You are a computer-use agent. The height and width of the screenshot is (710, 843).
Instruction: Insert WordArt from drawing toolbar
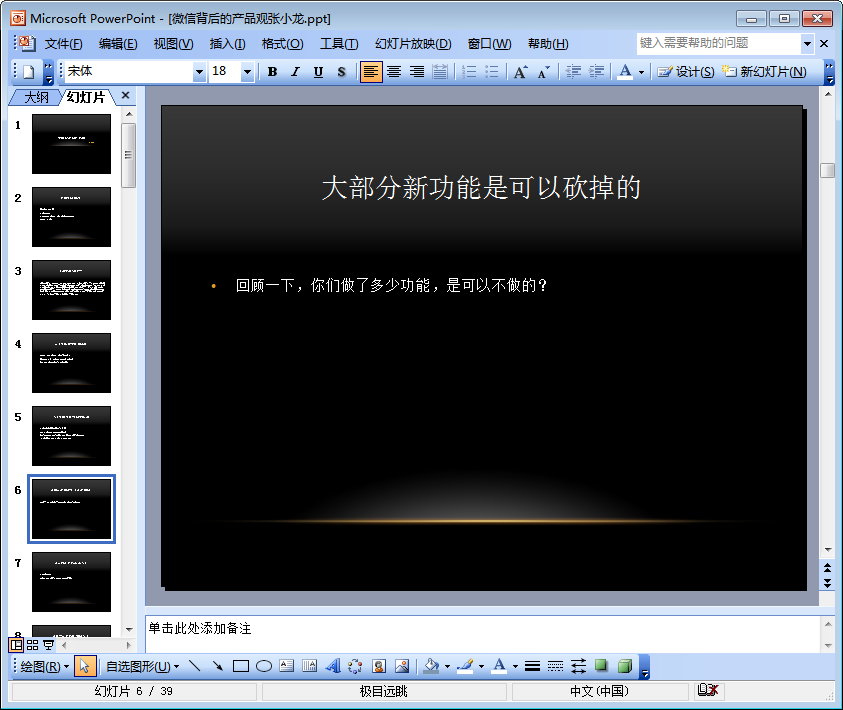pos(333,666)
